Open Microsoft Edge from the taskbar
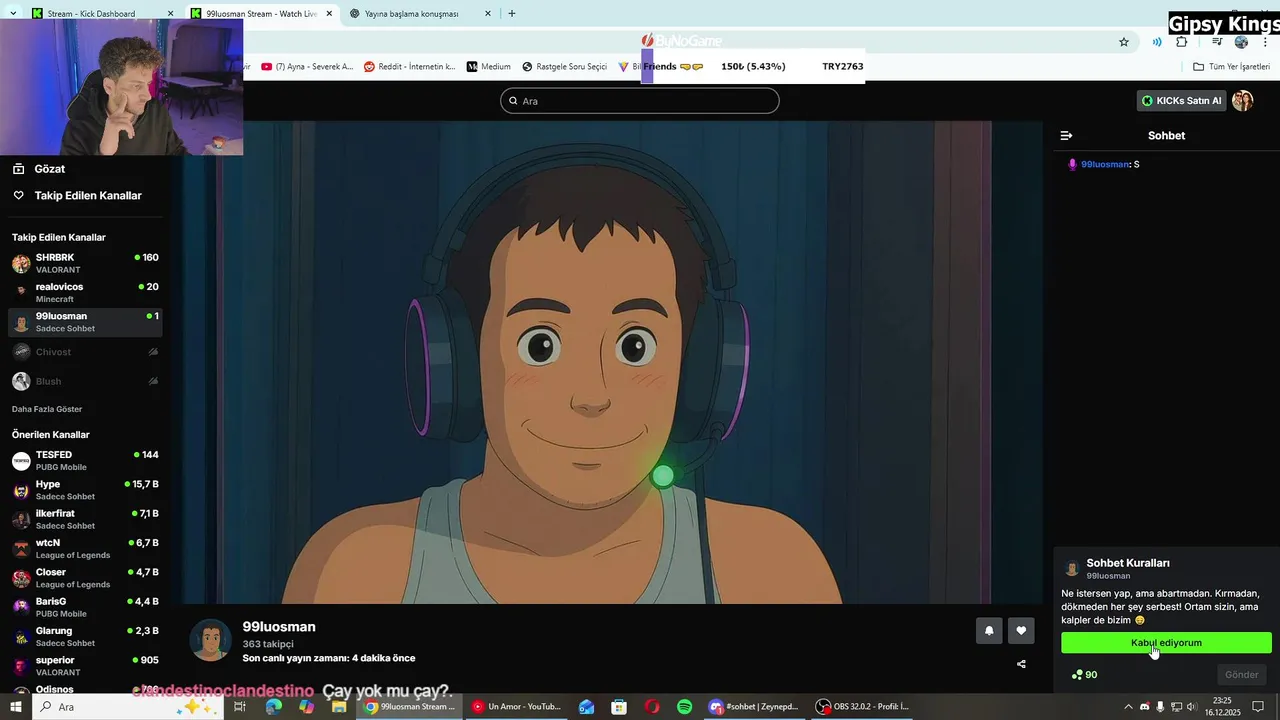The width and height of the screenshot is (1280, 720). (x=274, y=707)
